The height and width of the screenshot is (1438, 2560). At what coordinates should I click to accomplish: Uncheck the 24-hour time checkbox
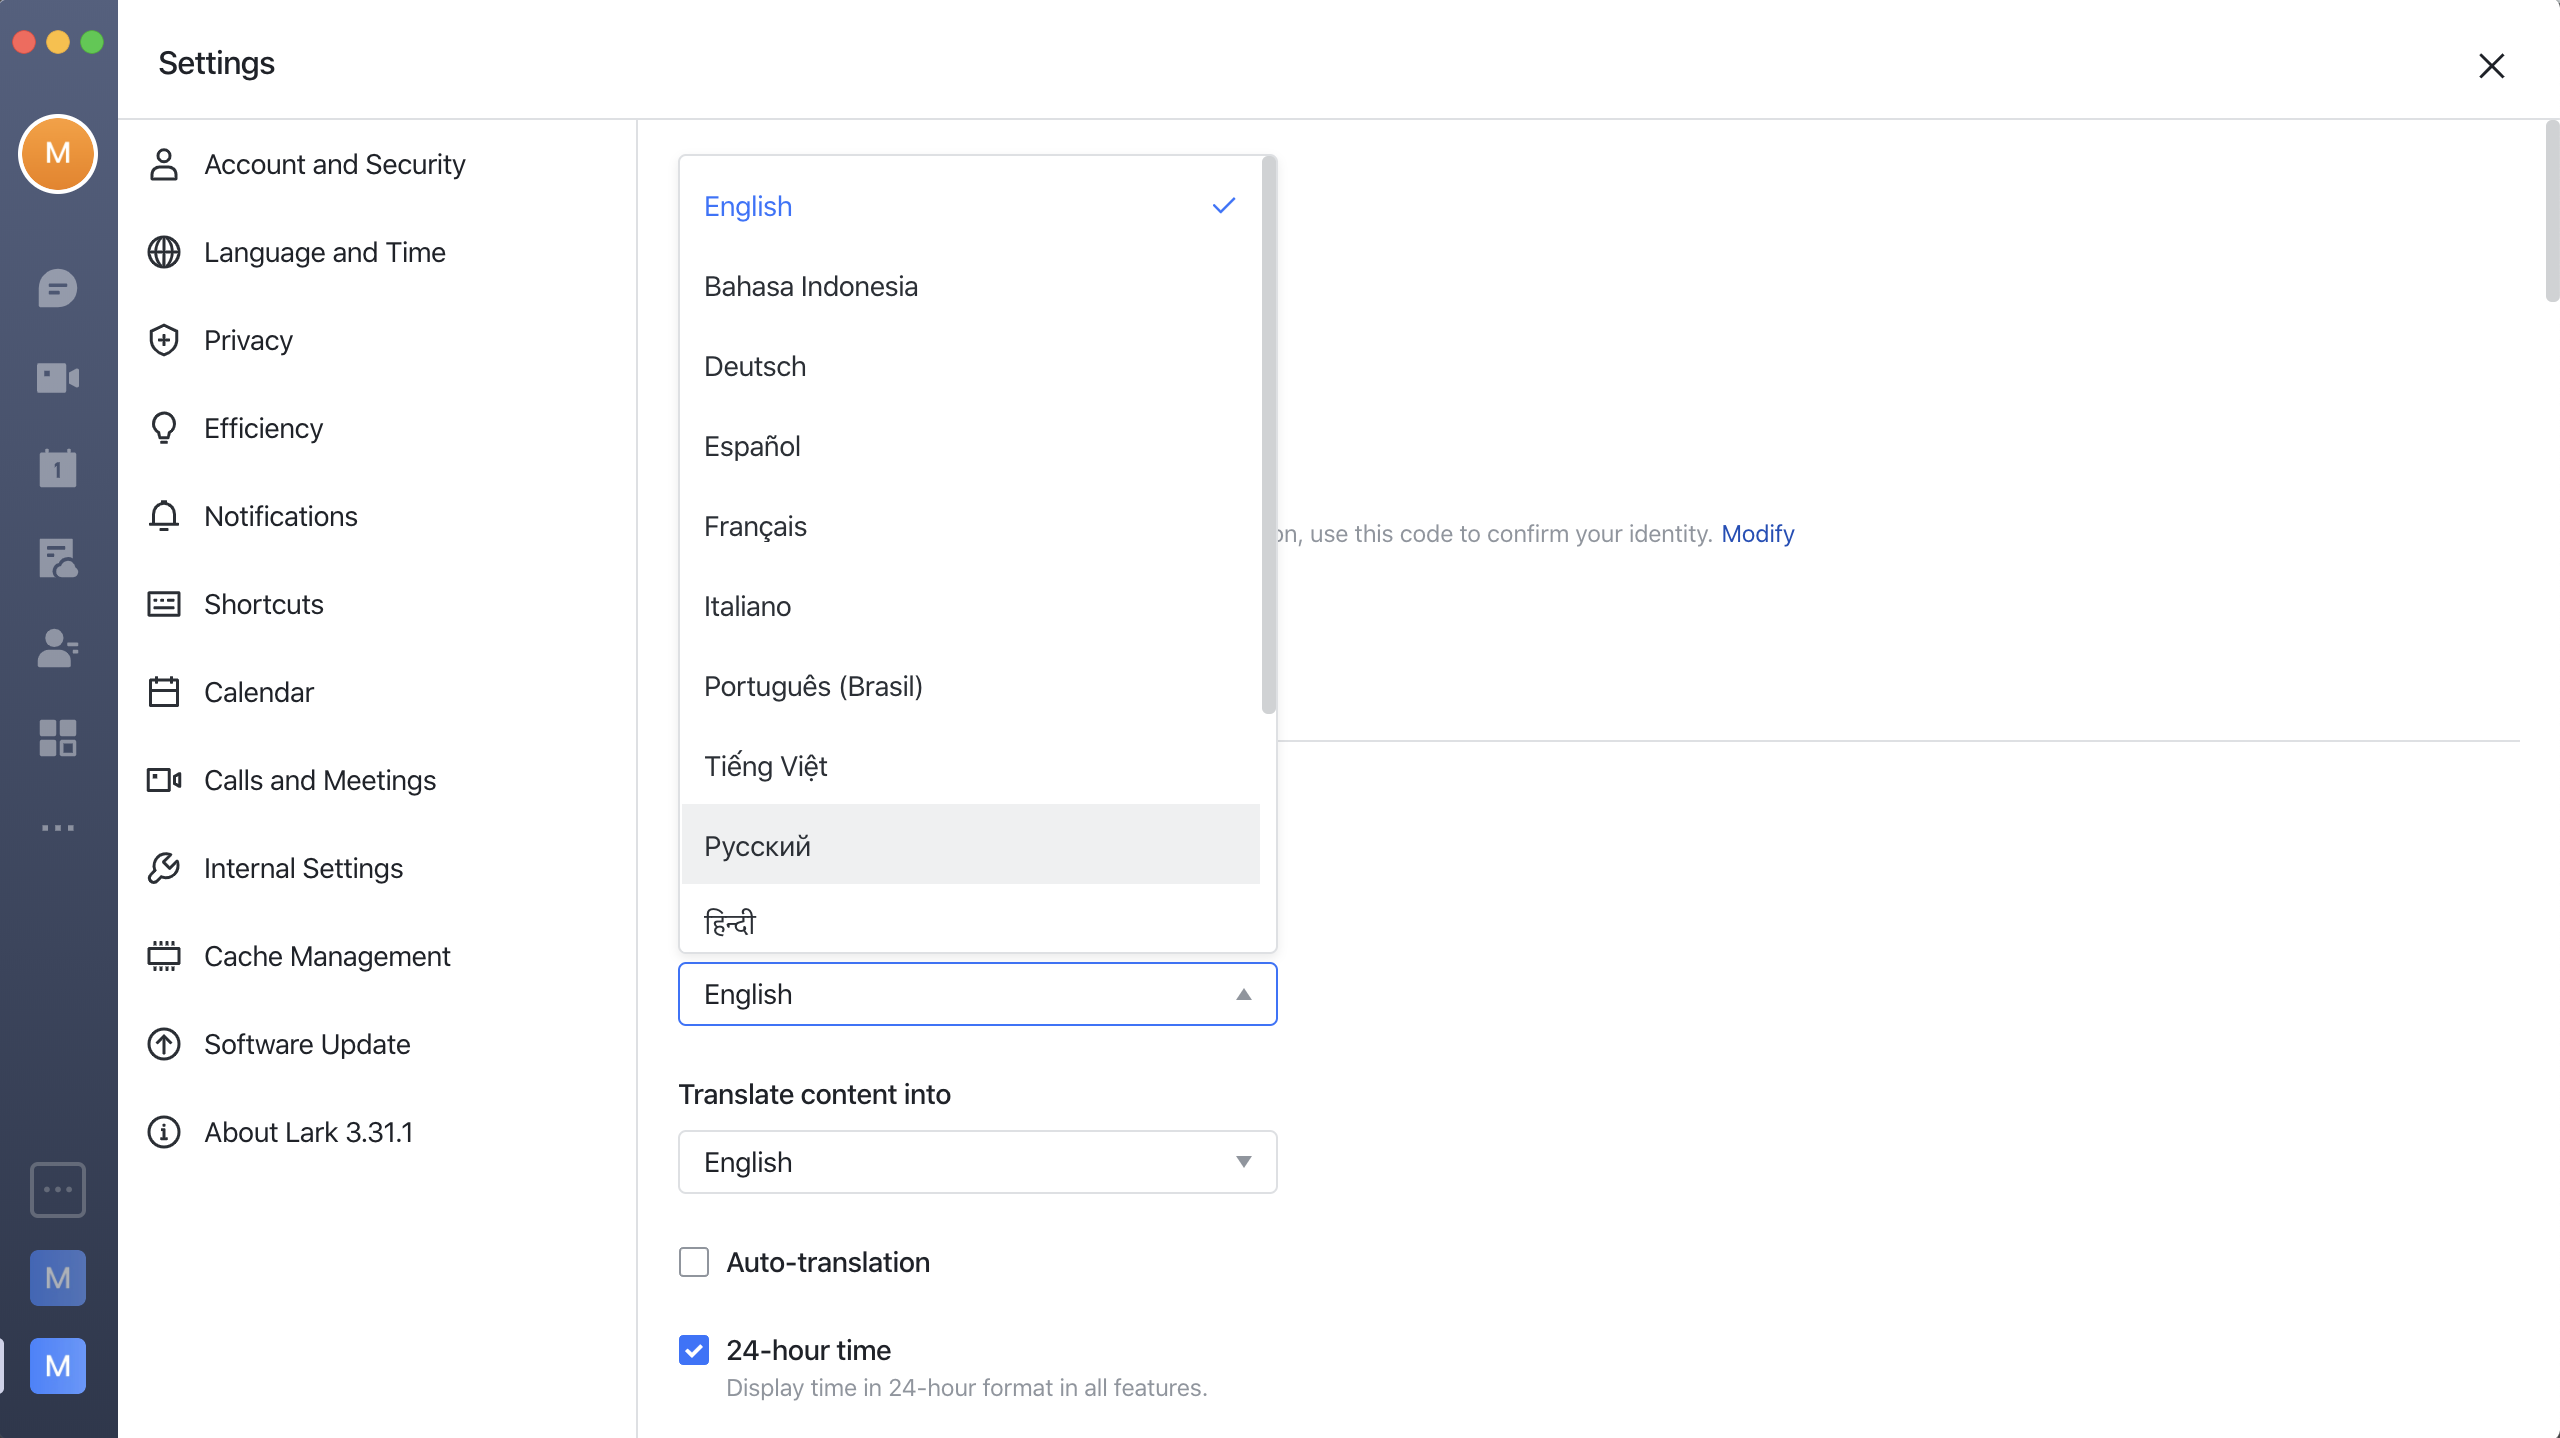click(x=694, y=1350)
